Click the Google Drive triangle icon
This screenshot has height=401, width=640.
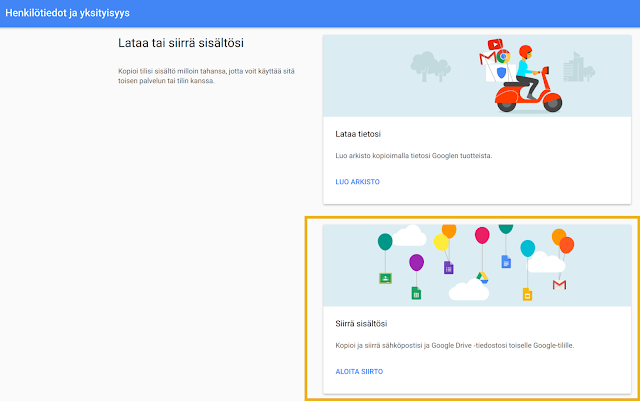point(481,277)
